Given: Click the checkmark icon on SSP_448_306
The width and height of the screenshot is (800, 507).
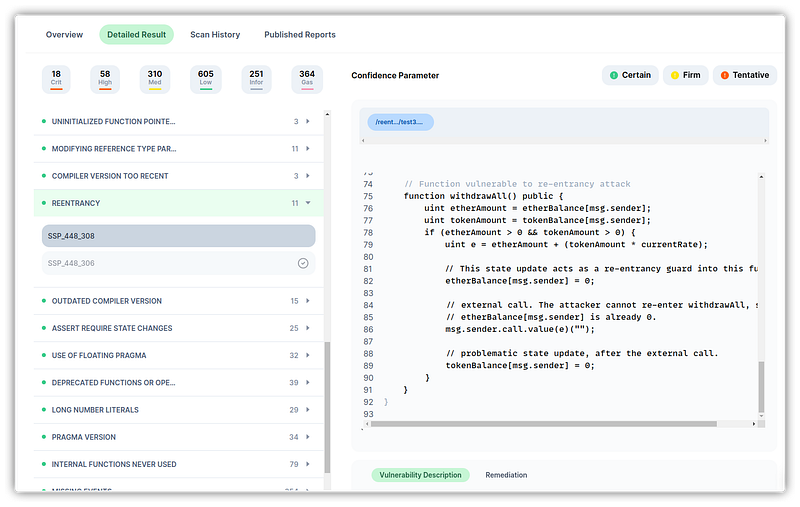Looking at the screenshot, I should tap(303, 263).
